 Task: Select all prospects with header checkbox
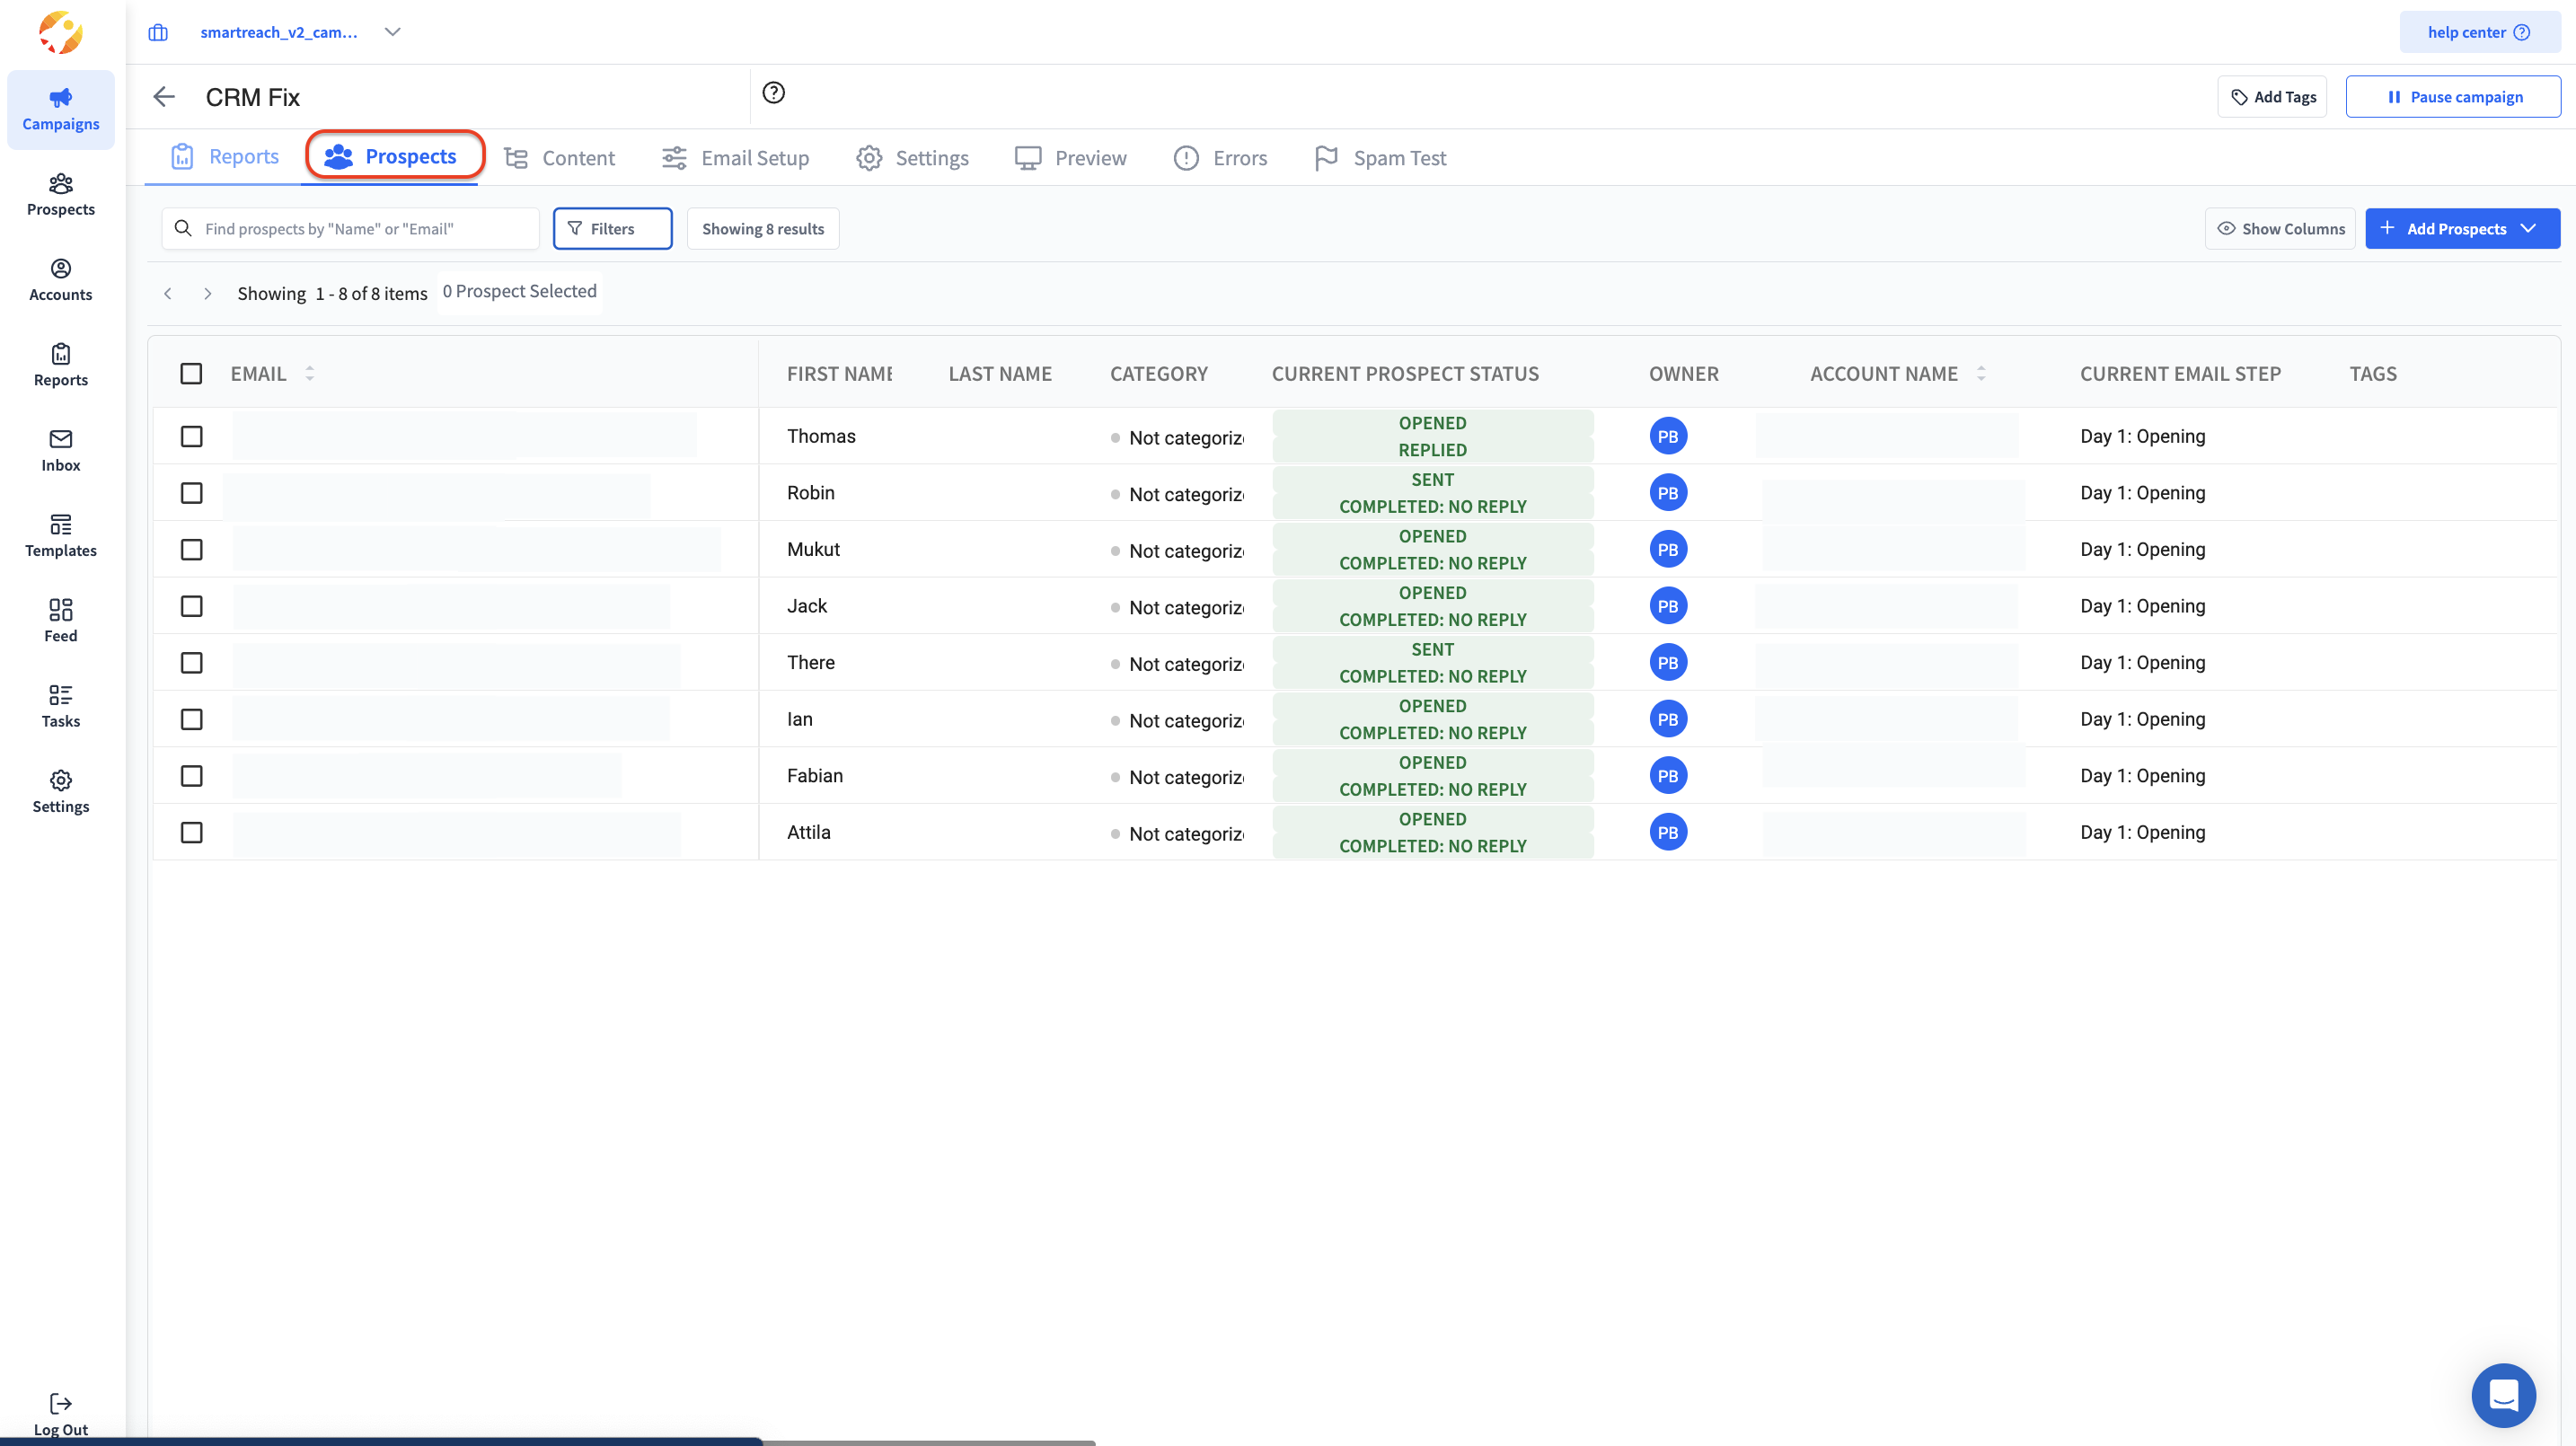[x=191, y=373]
